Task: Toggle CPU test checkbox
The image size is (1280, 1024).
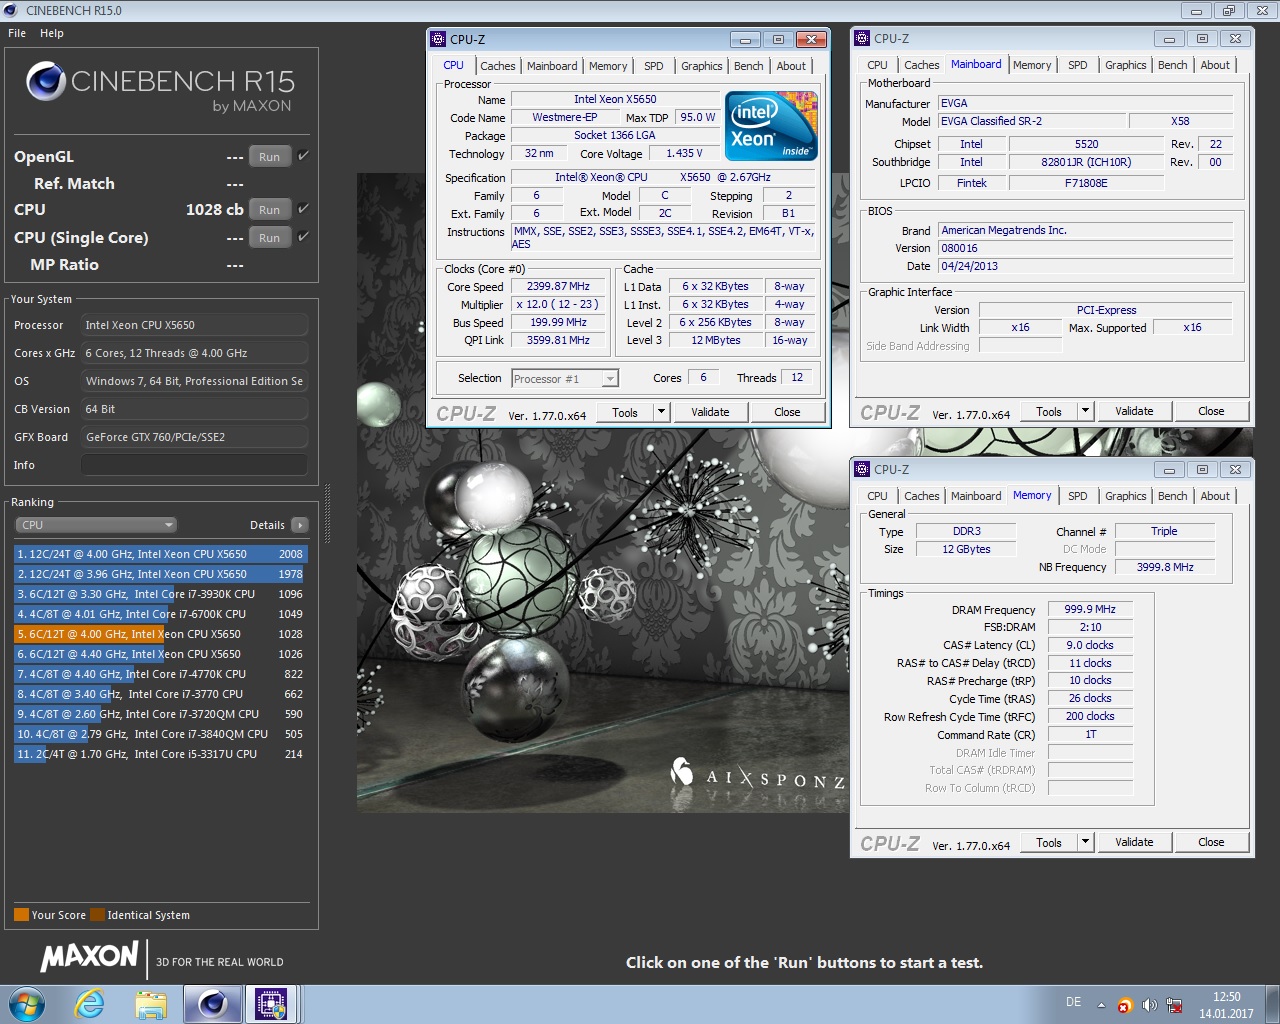Action: point(303,209)
